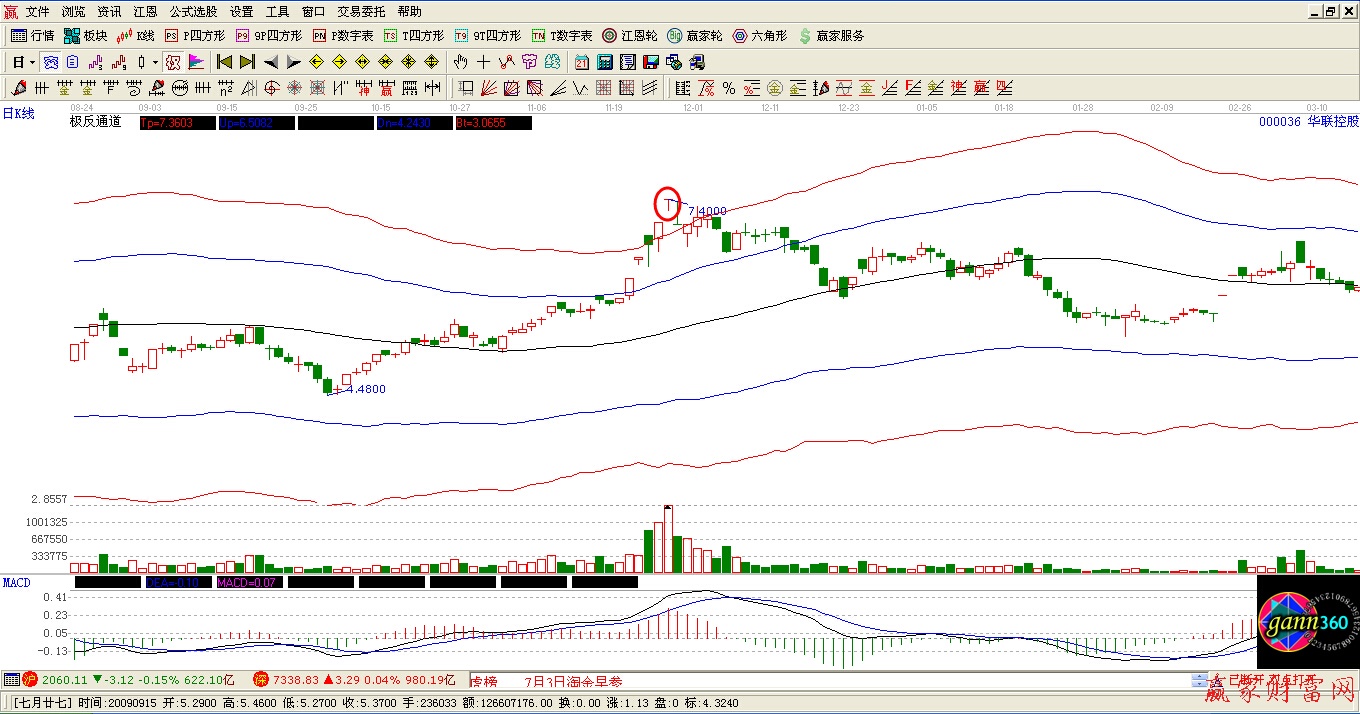The image size is (1360, 714).
Task: Click the crosshair cursor tool
Action: [484, 62]
